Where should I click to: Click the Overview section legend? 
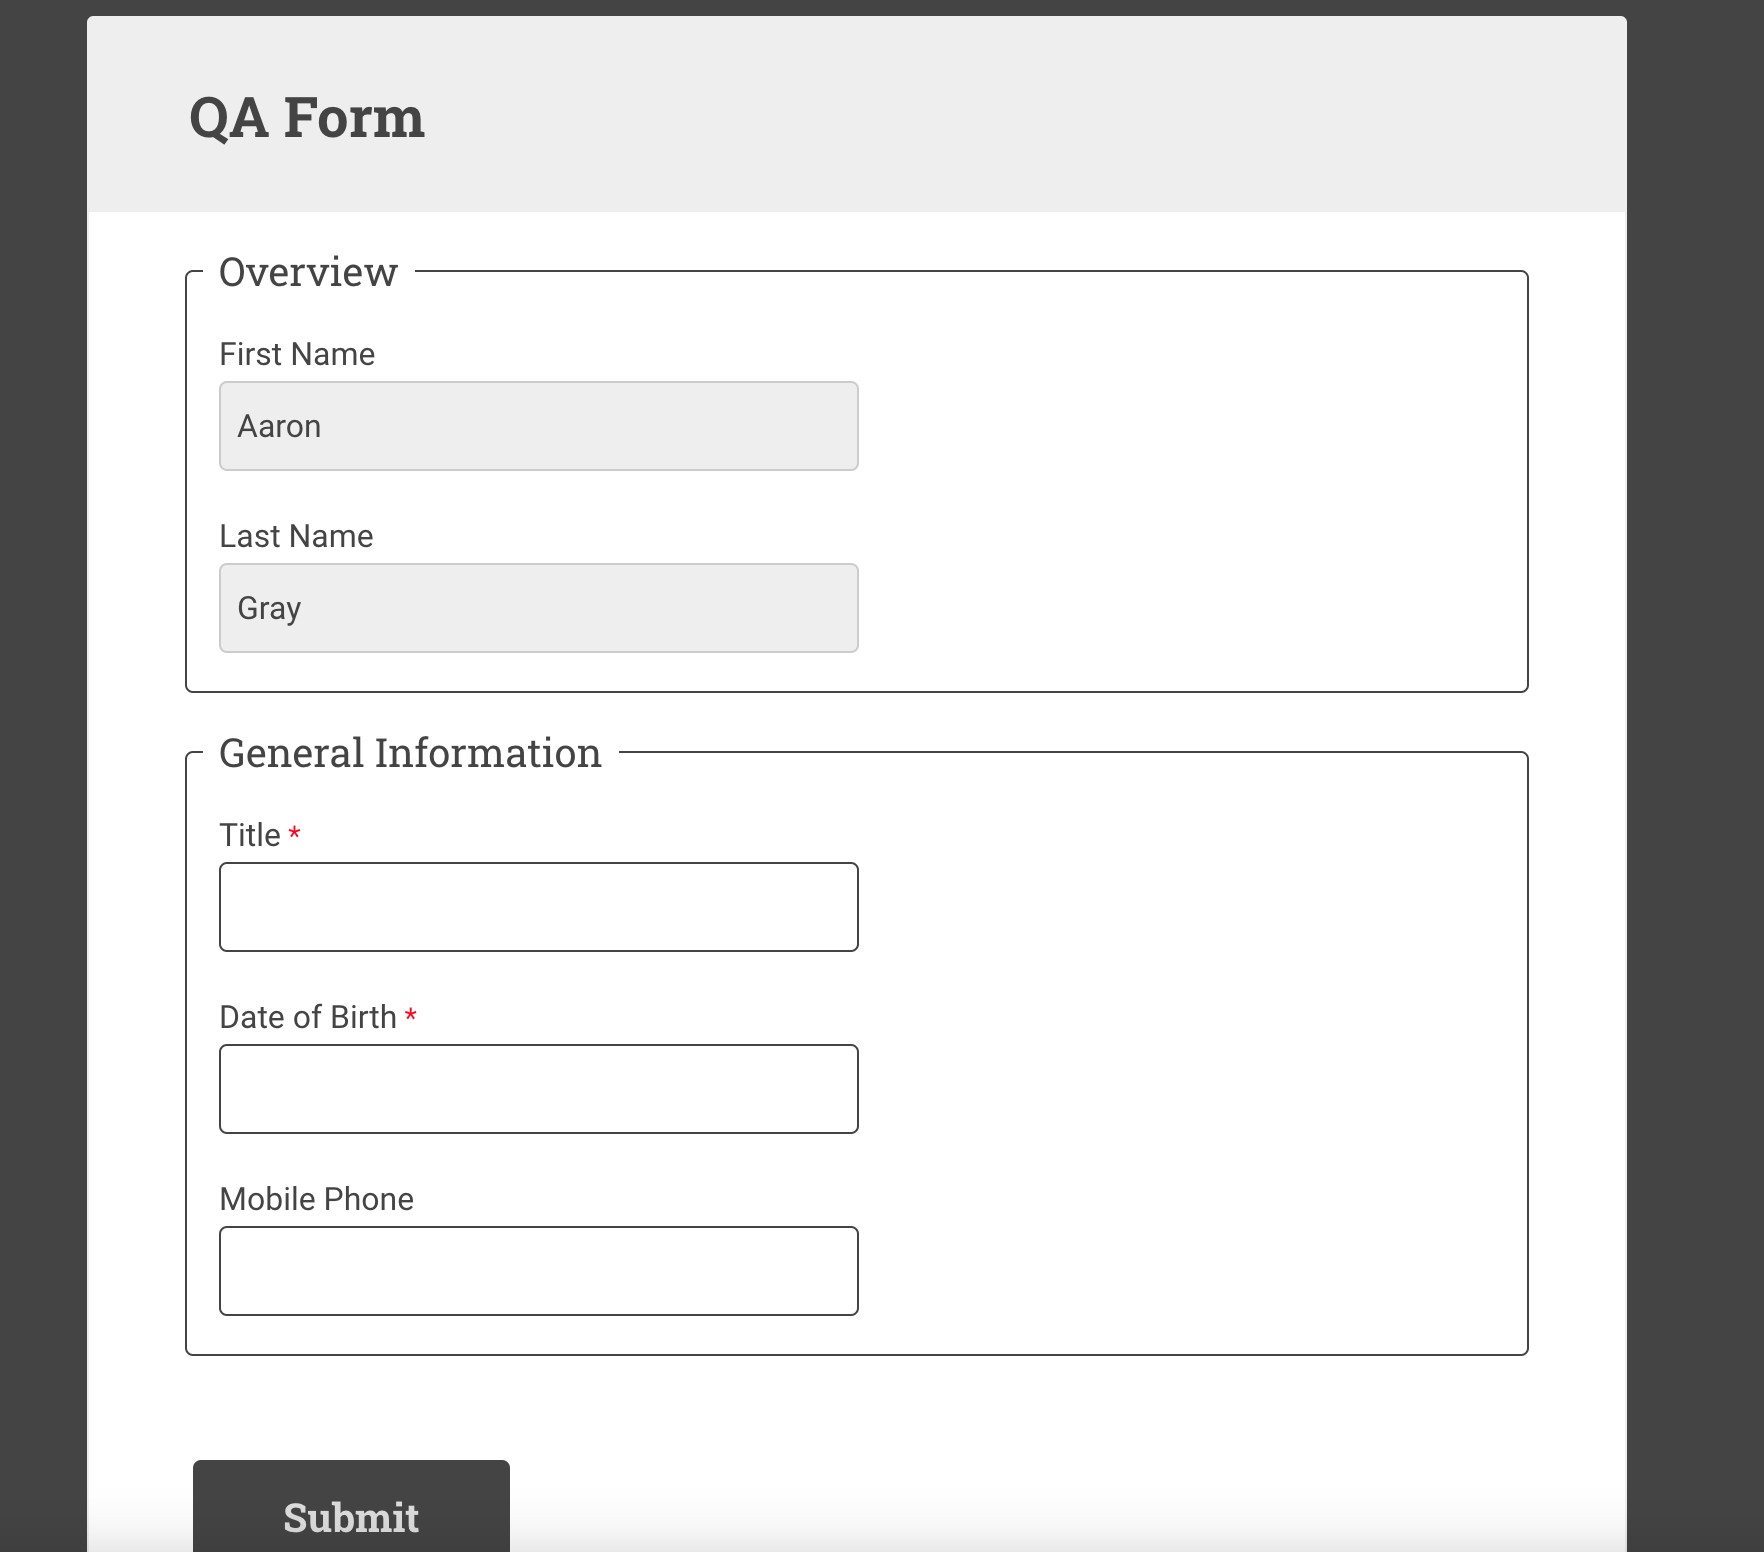pos(309,270)
